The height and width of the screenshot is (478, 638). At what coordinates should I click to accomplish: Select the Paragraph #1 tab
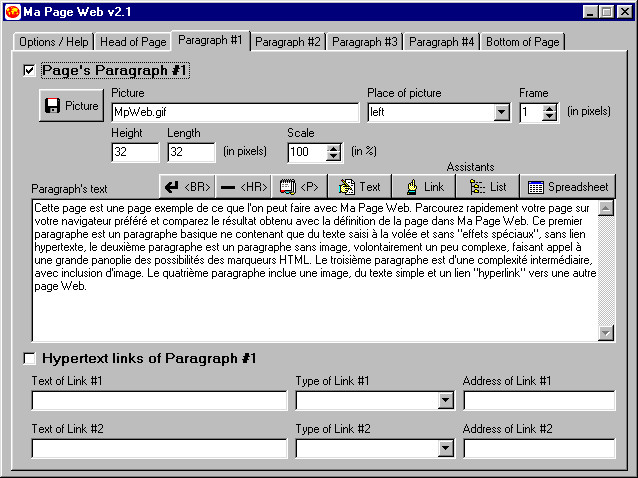tap(210, 40)
